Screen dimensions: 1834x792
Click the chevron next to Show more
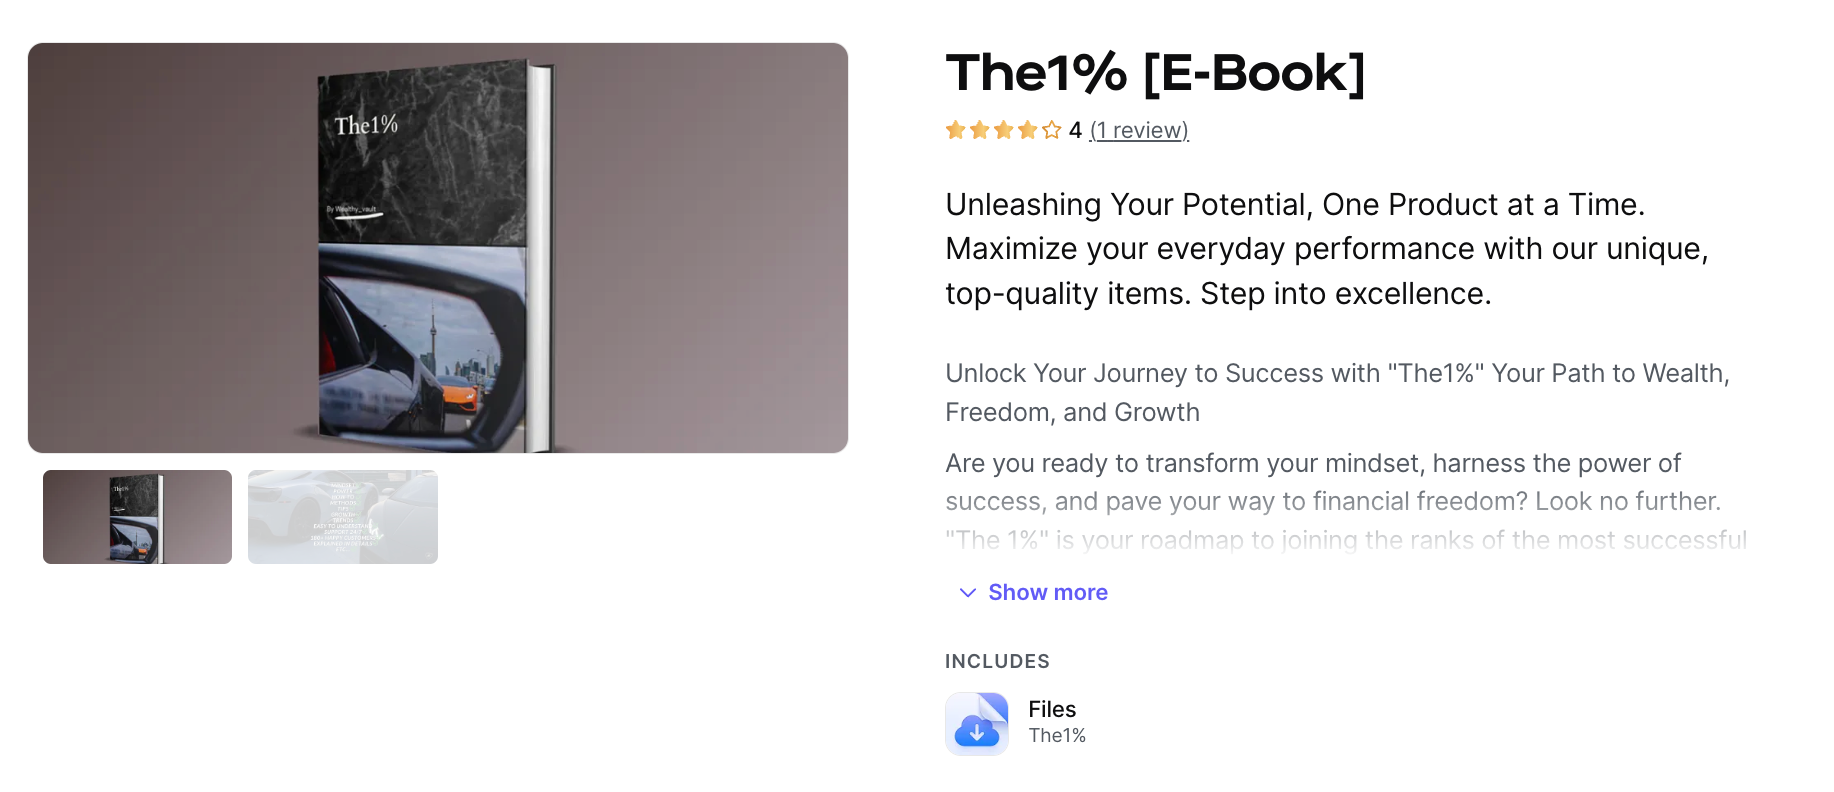966,592
